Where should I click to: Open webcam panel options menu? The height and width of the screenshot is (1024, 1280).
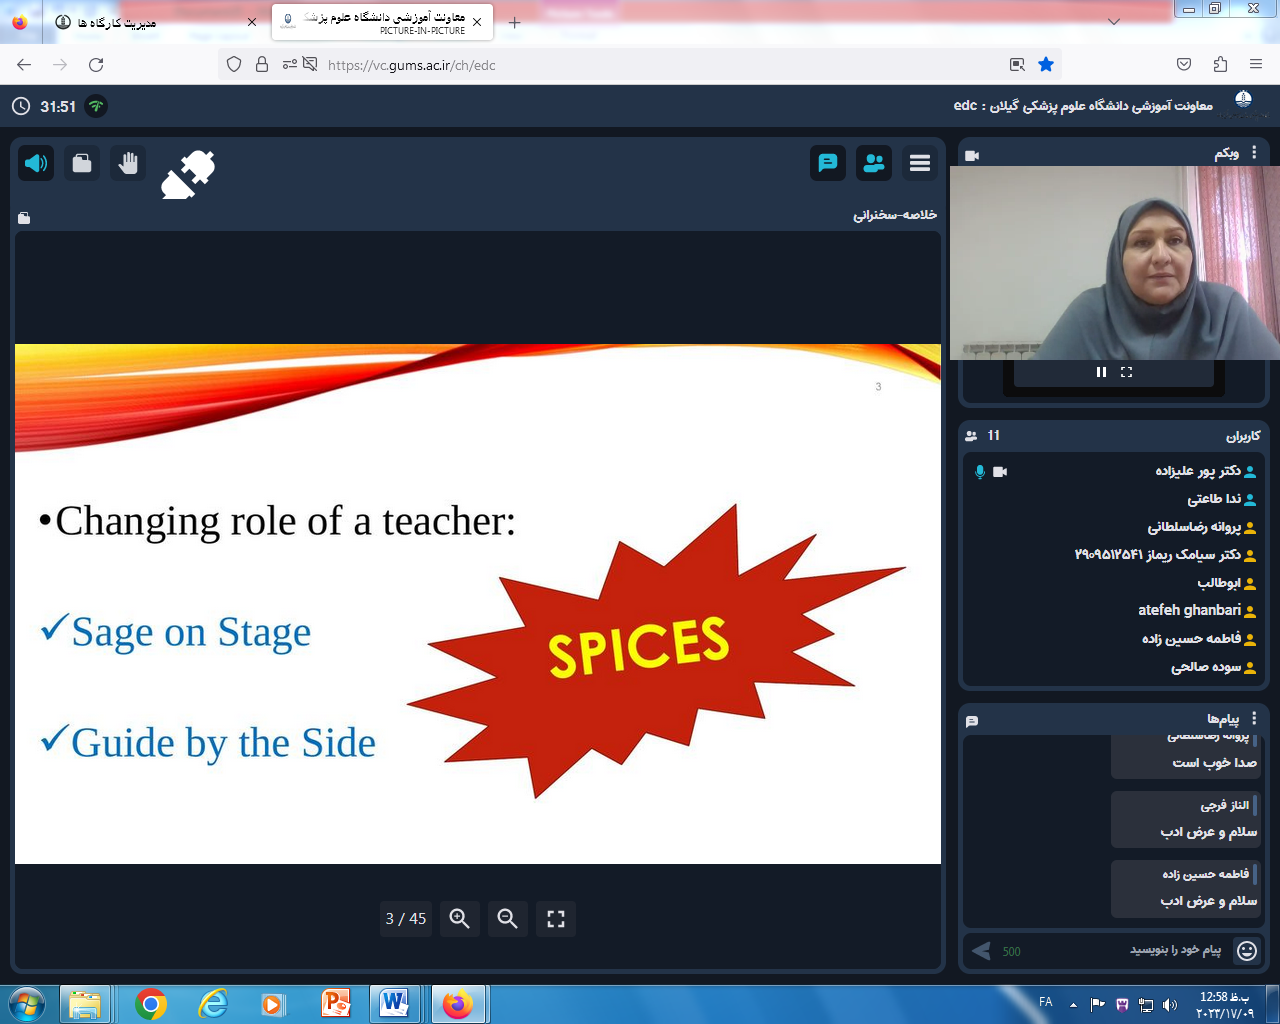click(1254, 153)
